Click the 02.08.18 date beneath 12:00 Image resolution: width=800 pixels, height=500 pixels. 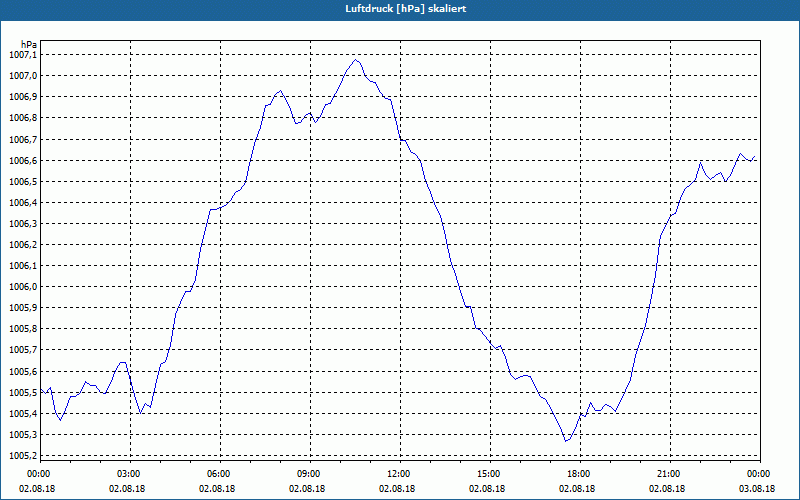click(397, 489)
